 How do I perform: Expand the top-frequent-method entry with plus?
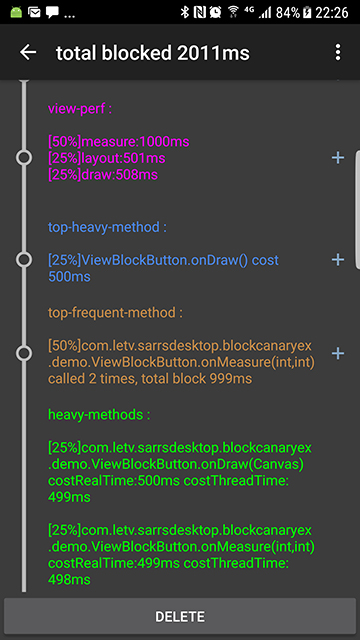338,353
